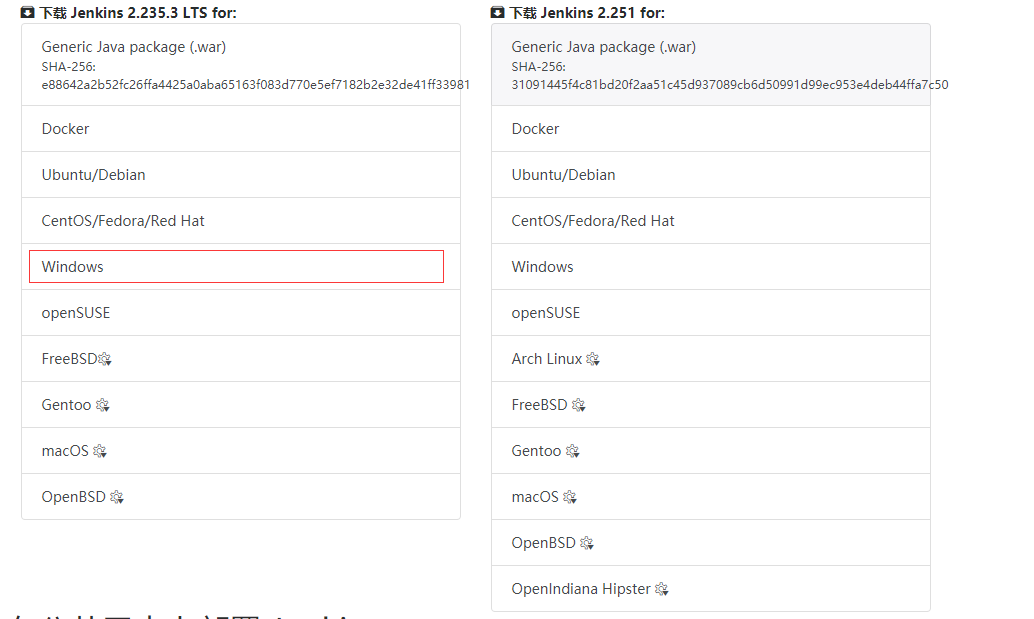This screenshot has width=1034, height=619.
Task: Click the heading 下载 Jenkins 2.251 for:
Action: (x=587, y=13)
